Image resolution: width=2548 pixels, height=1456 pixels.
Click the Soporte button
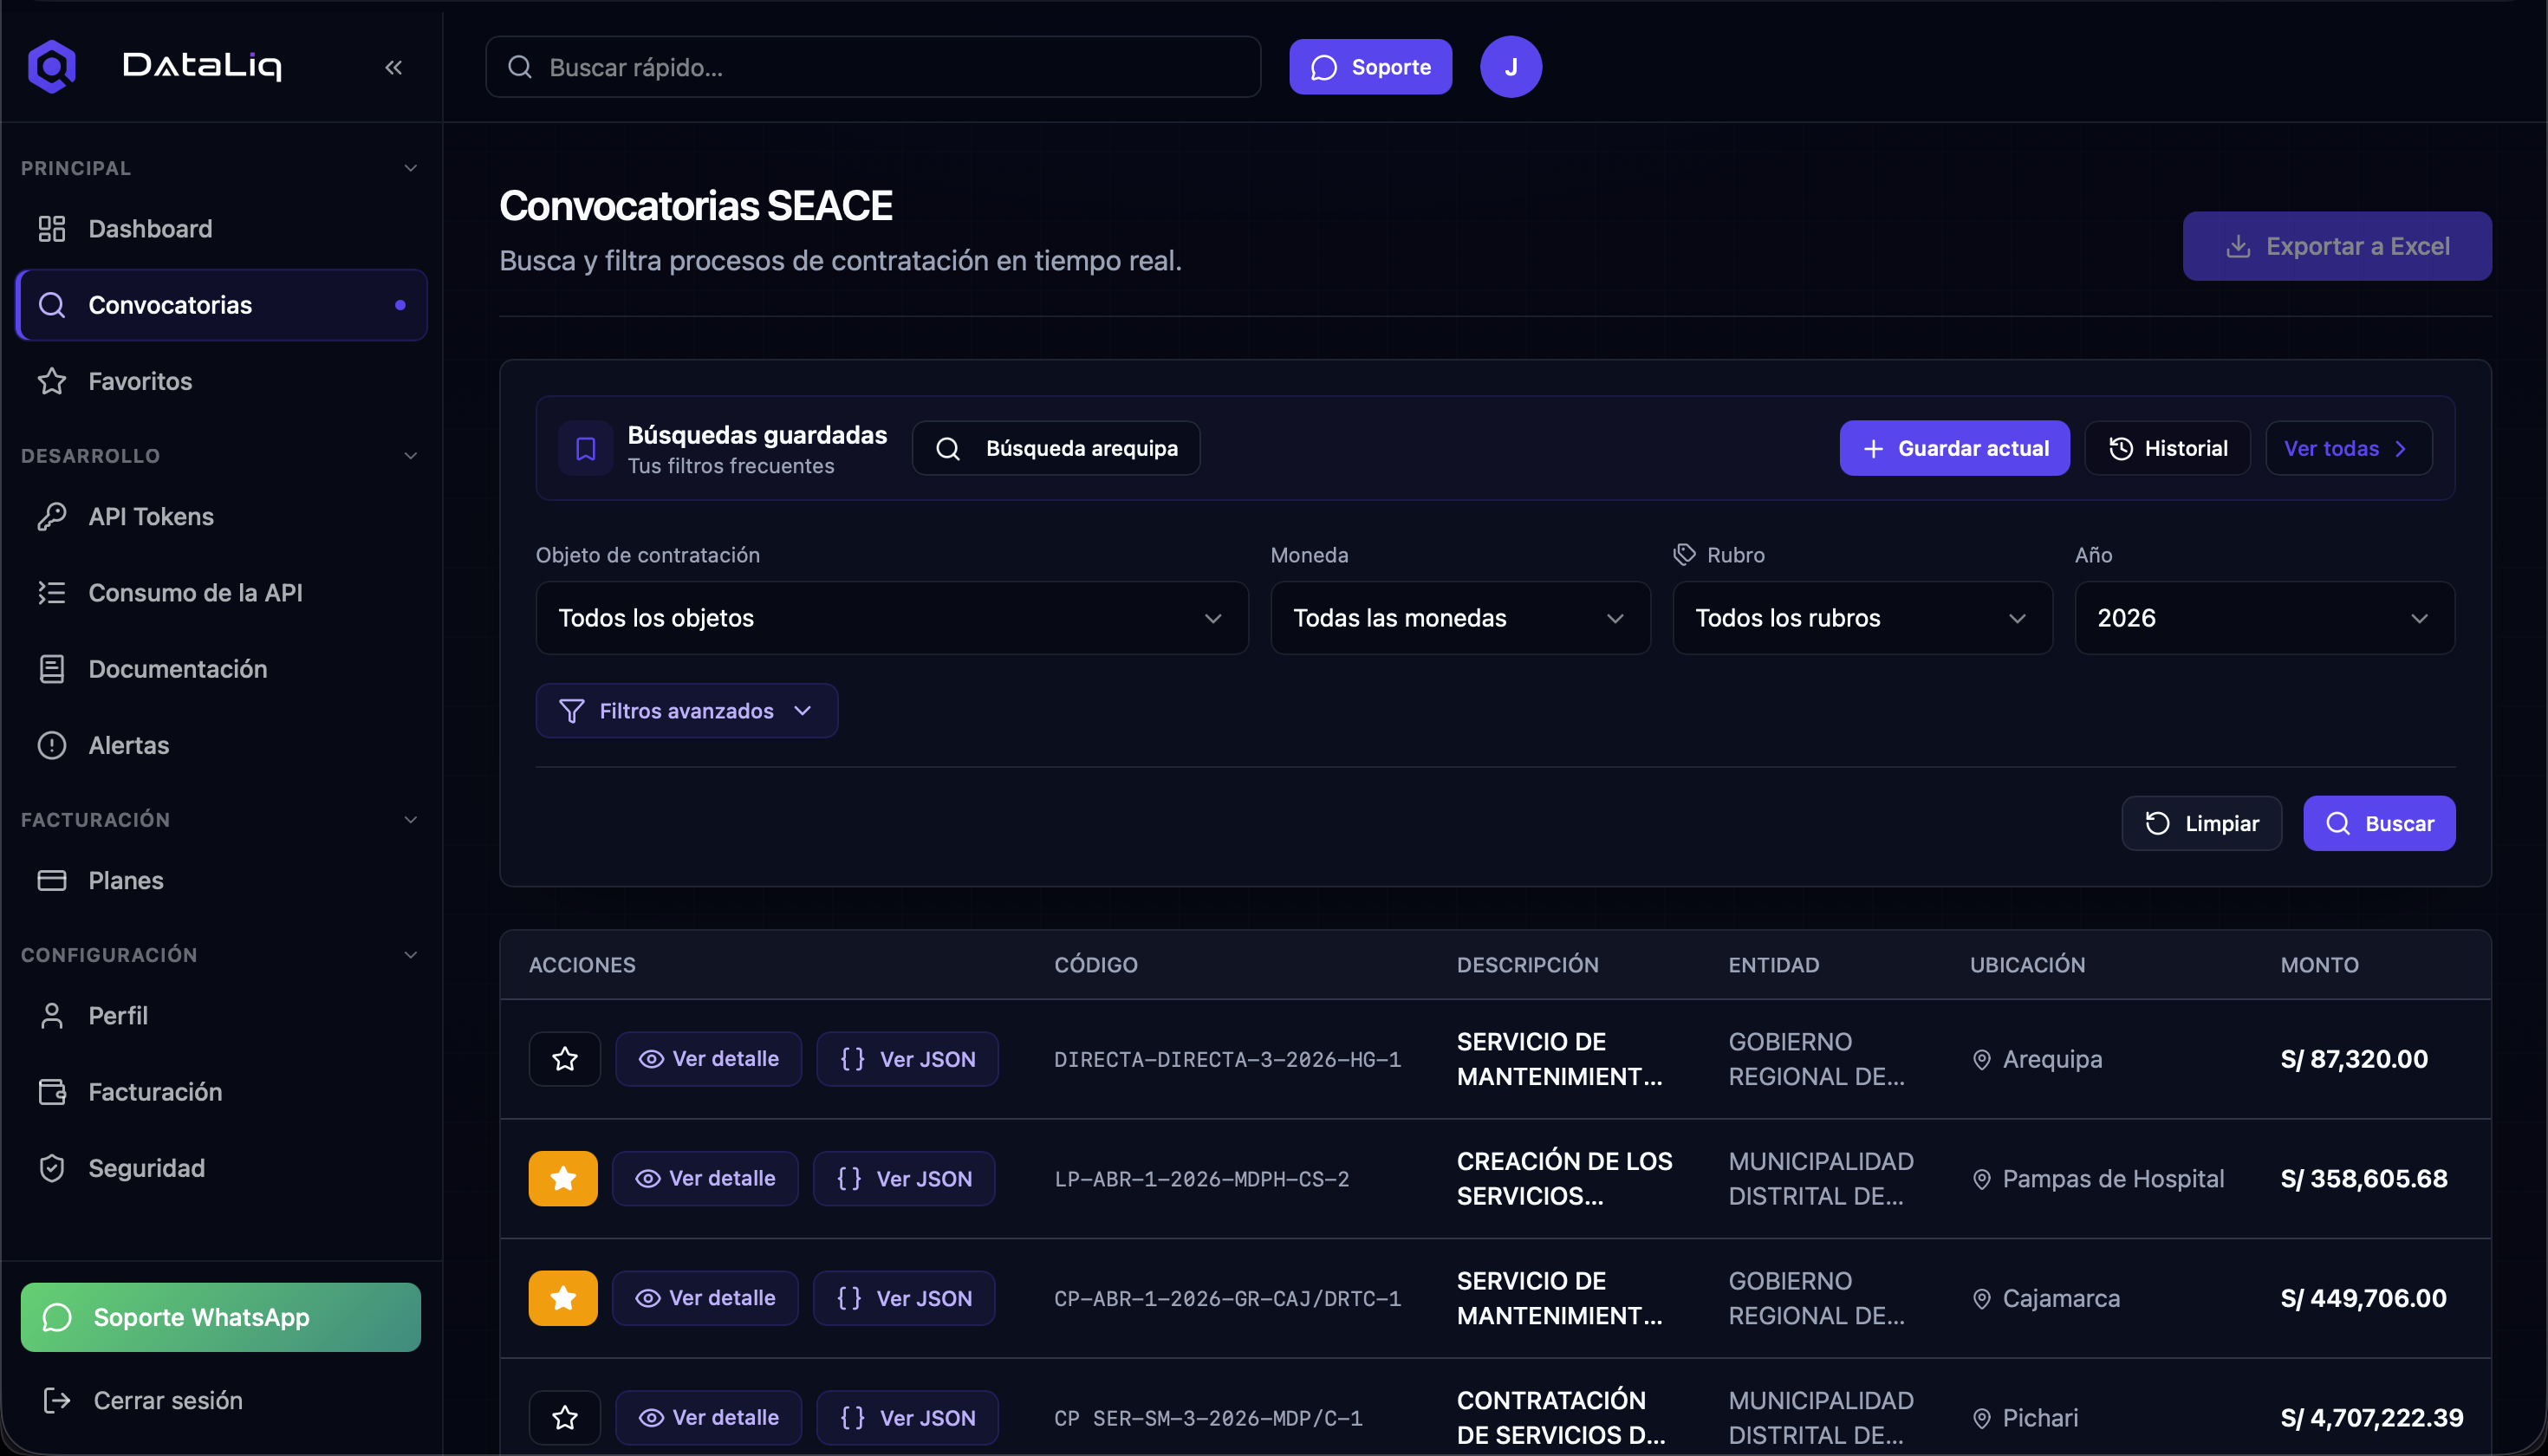(x=1370, y=67)
